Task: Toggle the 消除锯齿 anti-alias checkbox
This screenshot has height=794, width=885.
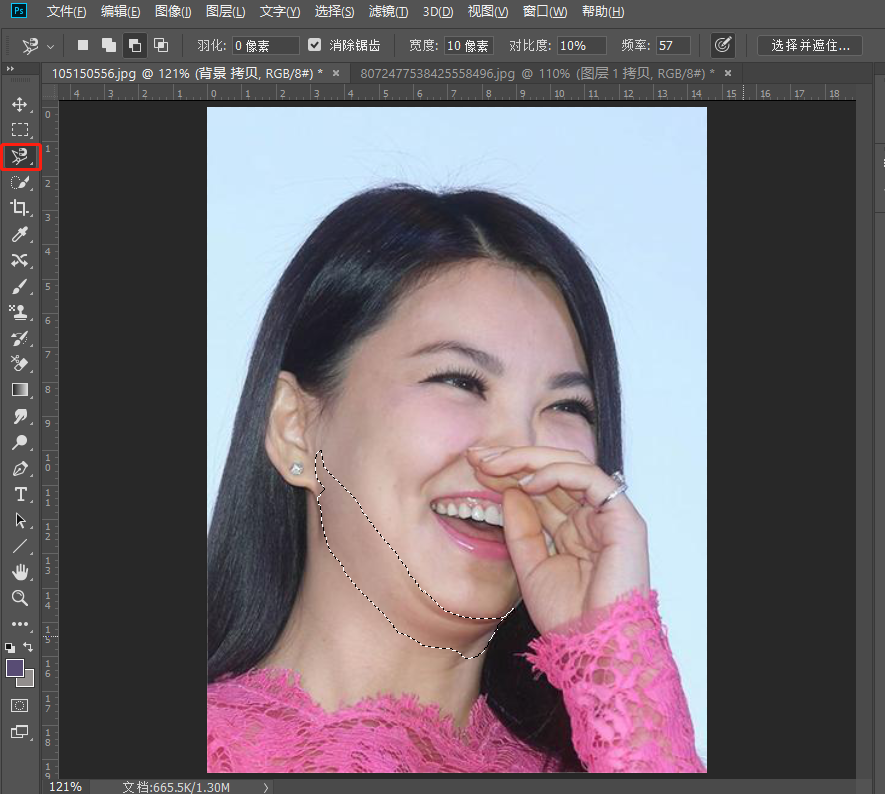Action: (x=315, y=45)
